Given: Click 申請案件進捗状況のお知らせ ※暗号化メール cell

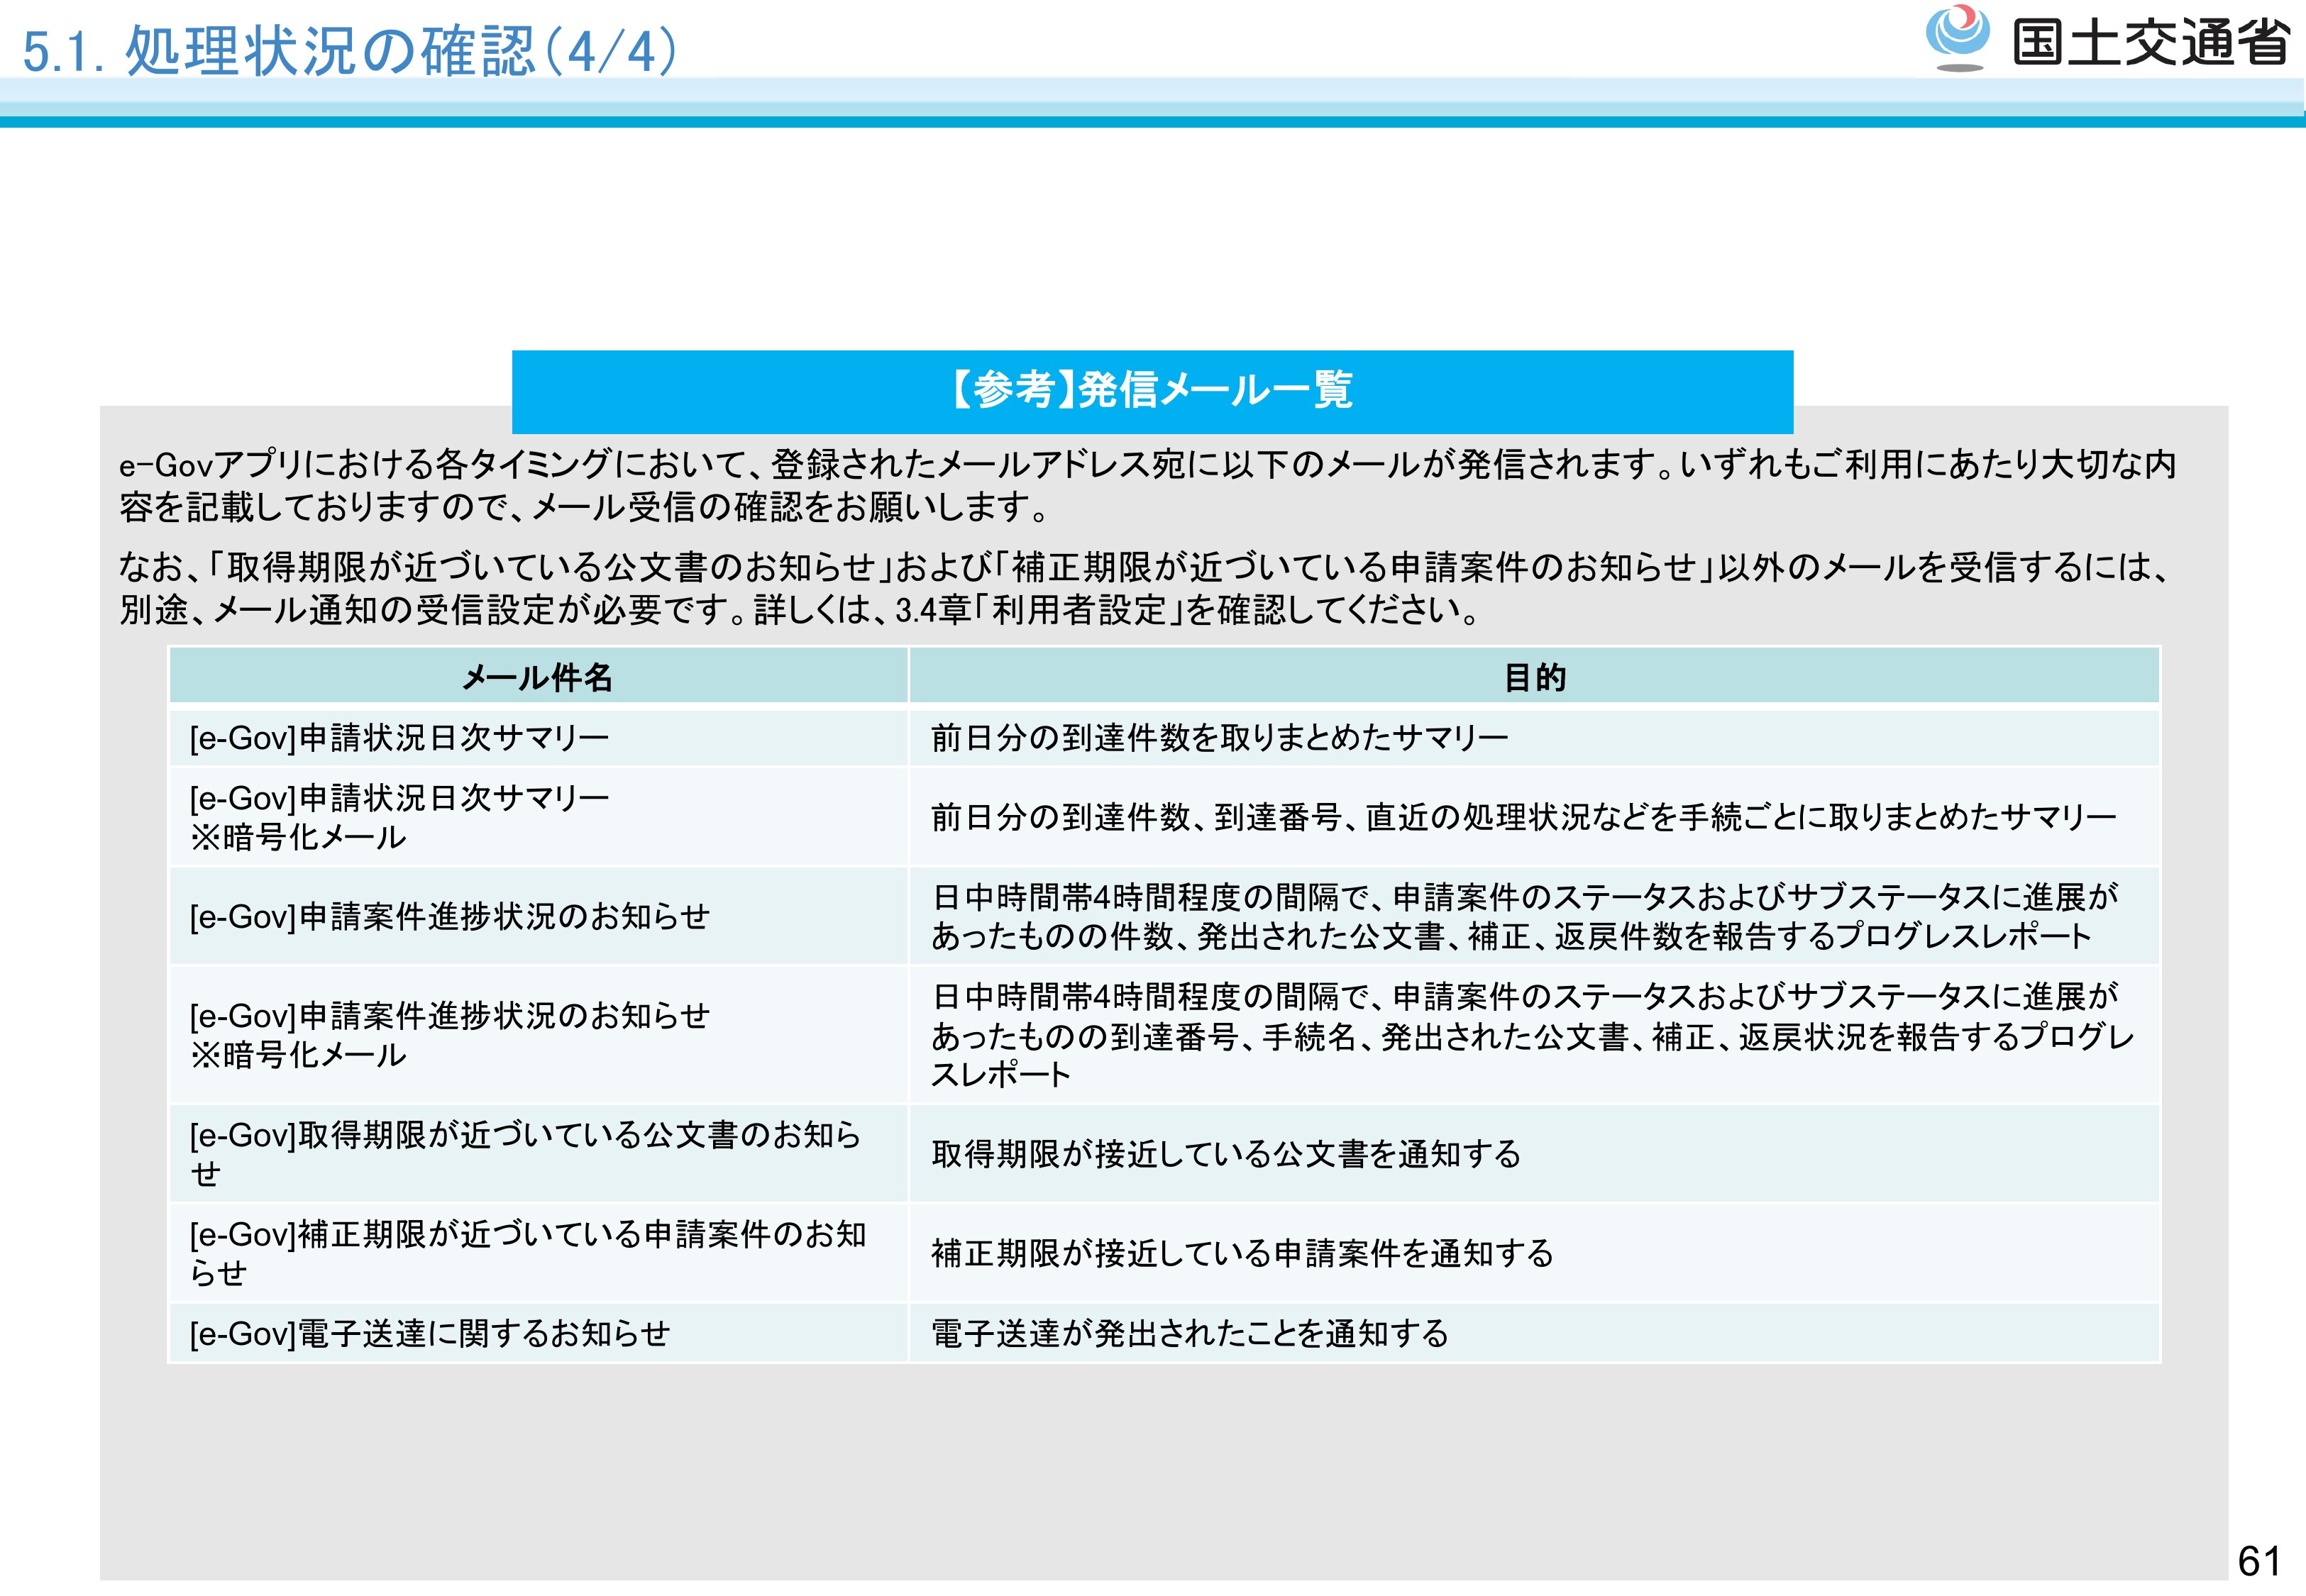Looking at the screenshot, I should [x=450, y=1035].
